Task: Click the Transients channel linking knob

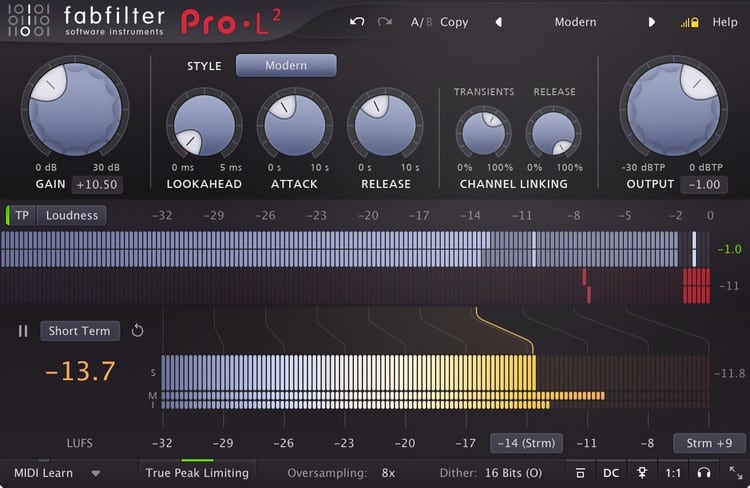Action: tap(484, 133)
